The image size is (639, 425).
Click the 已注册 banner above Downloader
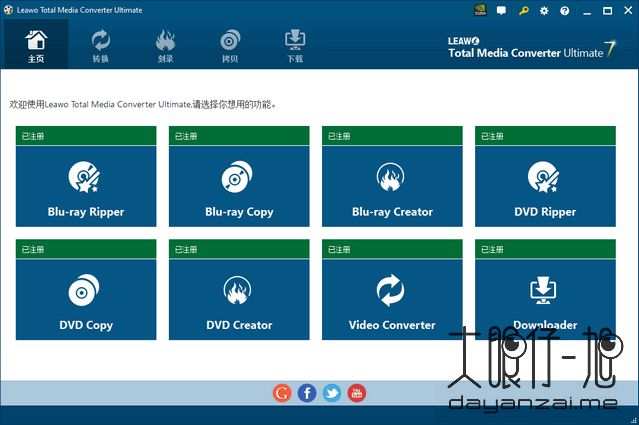coord(545,249)
